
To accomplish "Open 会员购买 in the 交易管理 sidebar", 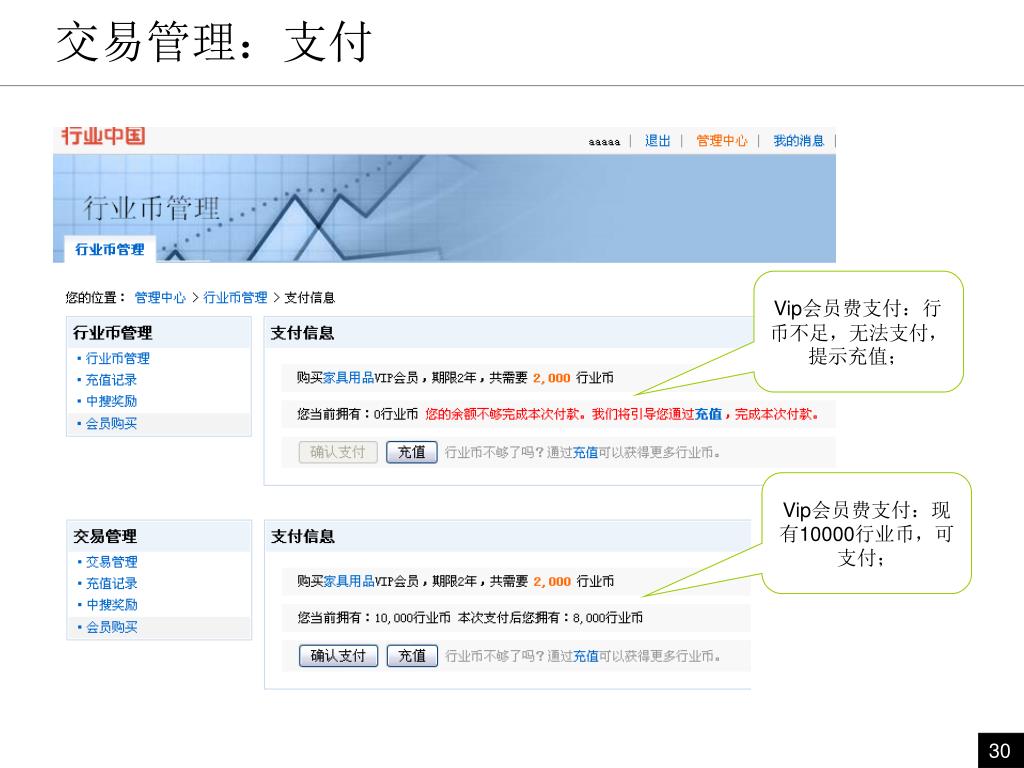I will click(112, 628).
